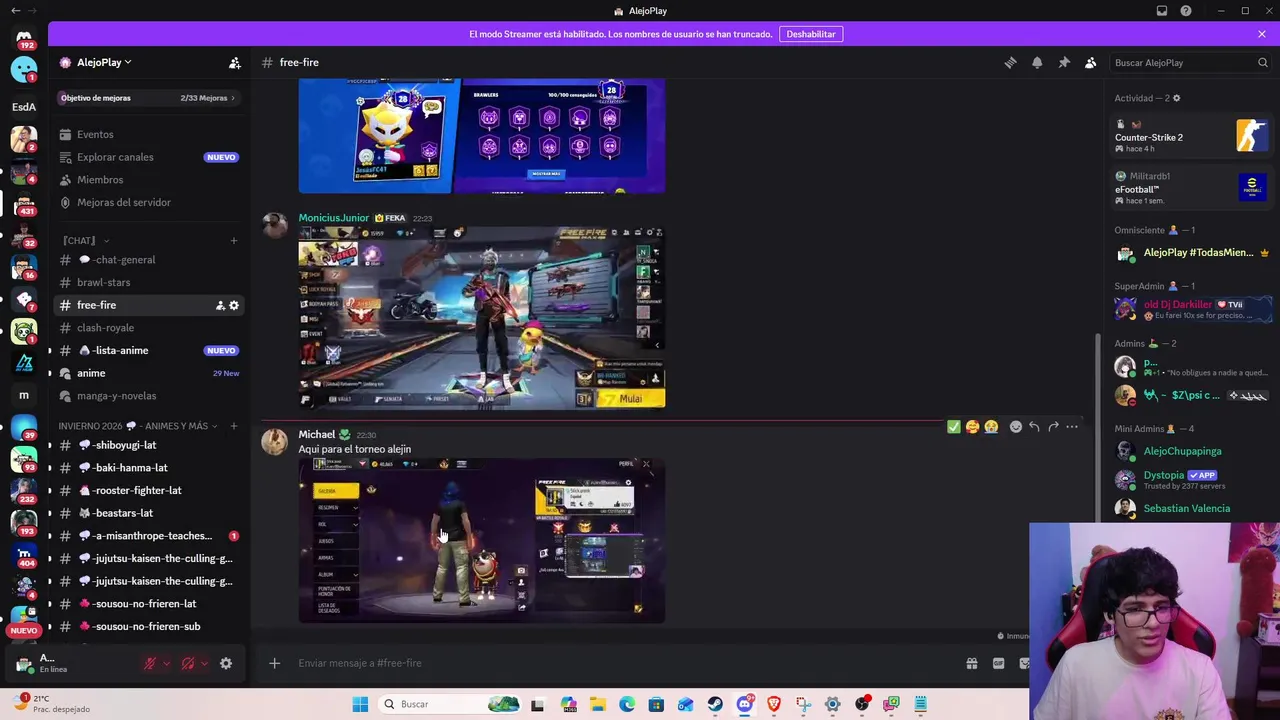Screen dimensions: 1280x720
Task: Forward Michael's message with forward arrow
Action: (1053, 427)
